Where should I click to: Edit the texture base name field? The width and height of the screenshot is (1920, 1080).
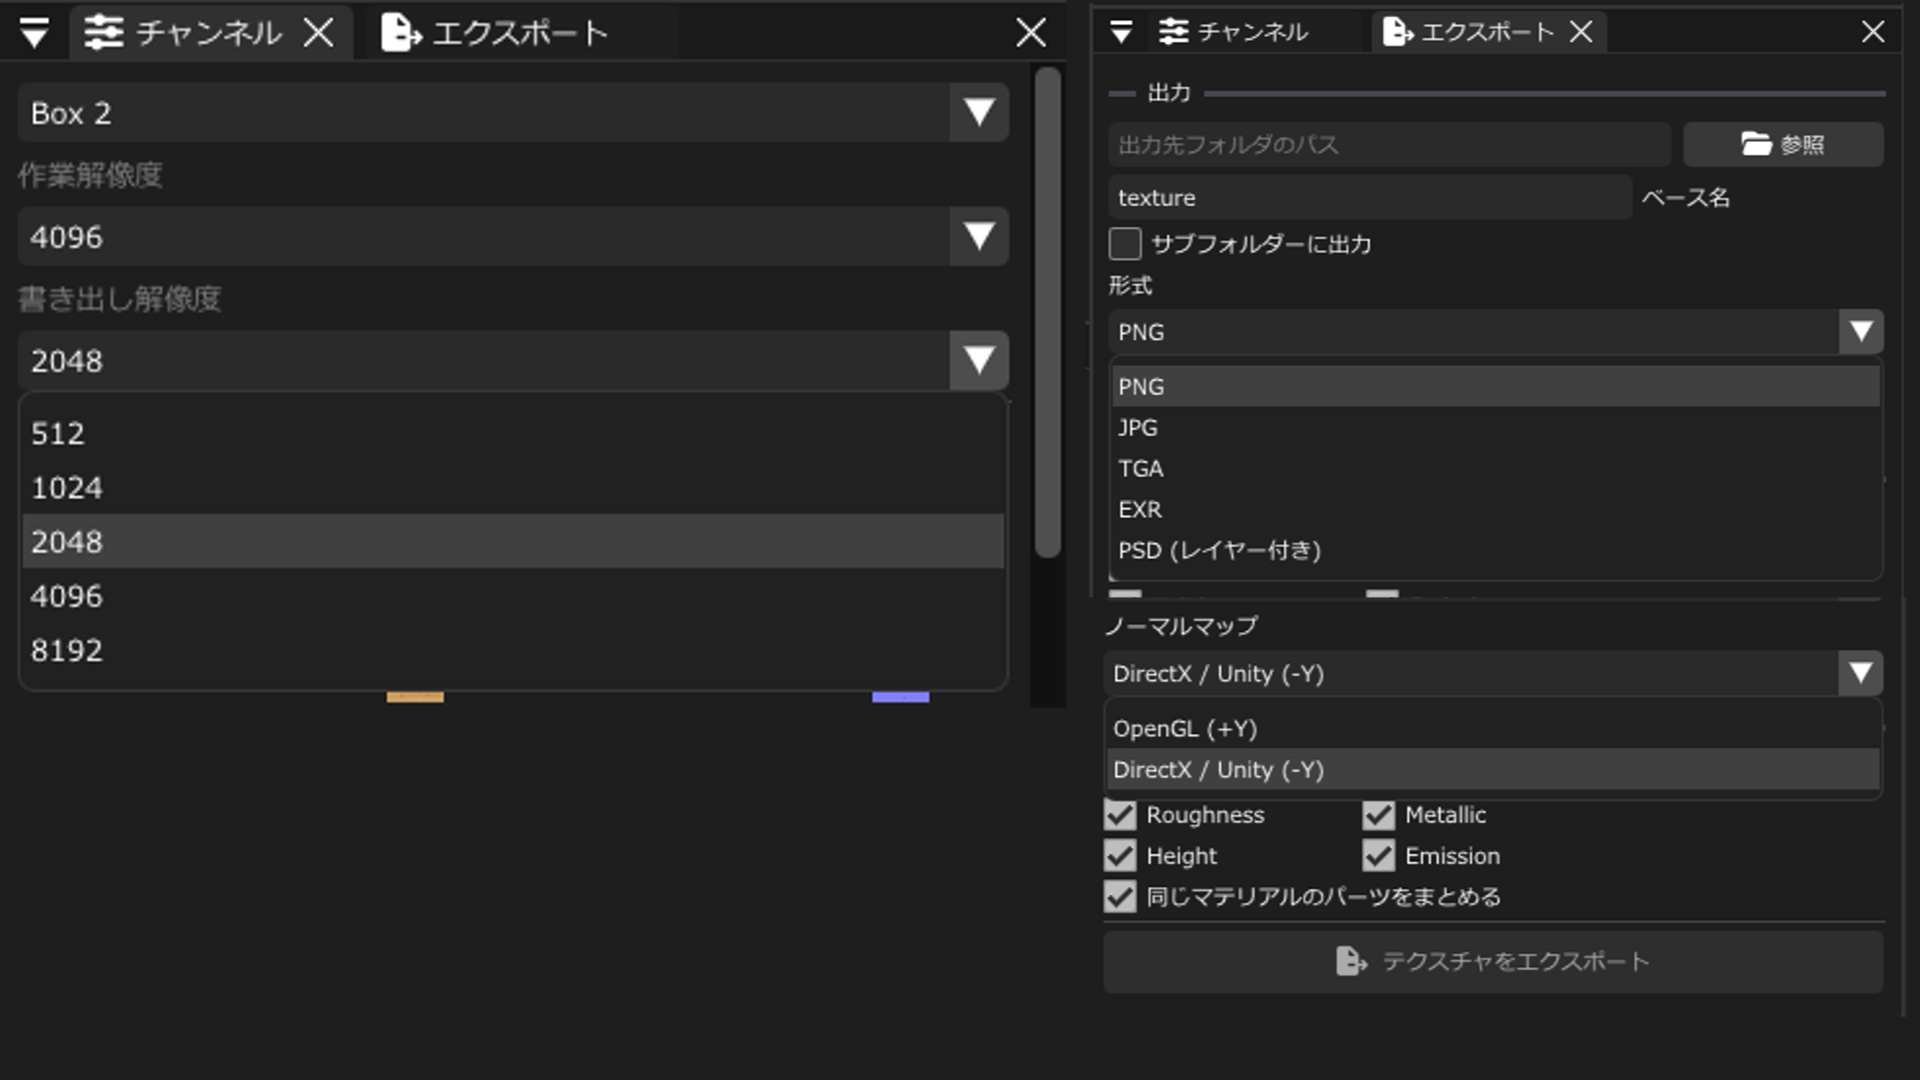tap(1370, 197)
